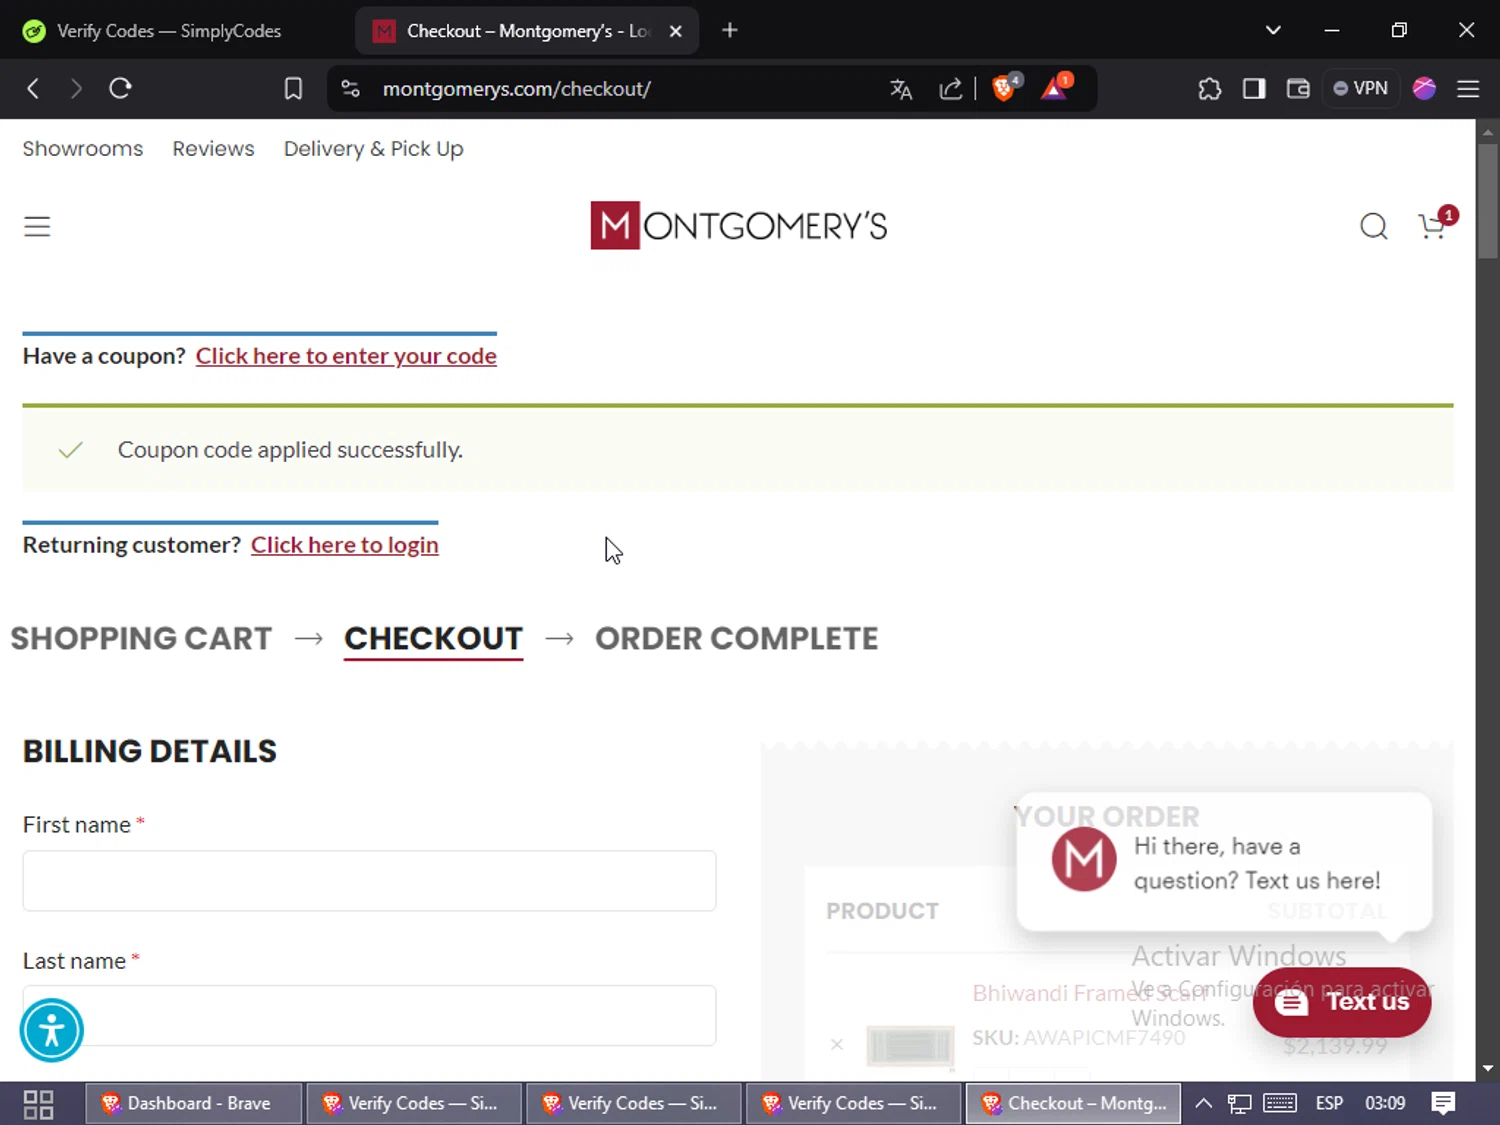Viewport: 1500px width, 1125px height.
Task: Open Windows notification center icon
Action: point(1443,1104)
